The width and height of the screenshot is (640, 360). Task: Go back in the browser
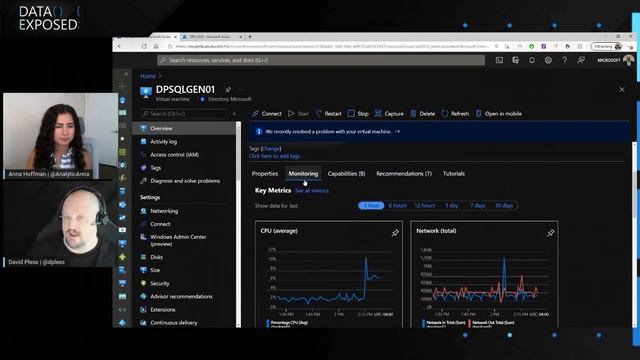(x=119, y=47)
